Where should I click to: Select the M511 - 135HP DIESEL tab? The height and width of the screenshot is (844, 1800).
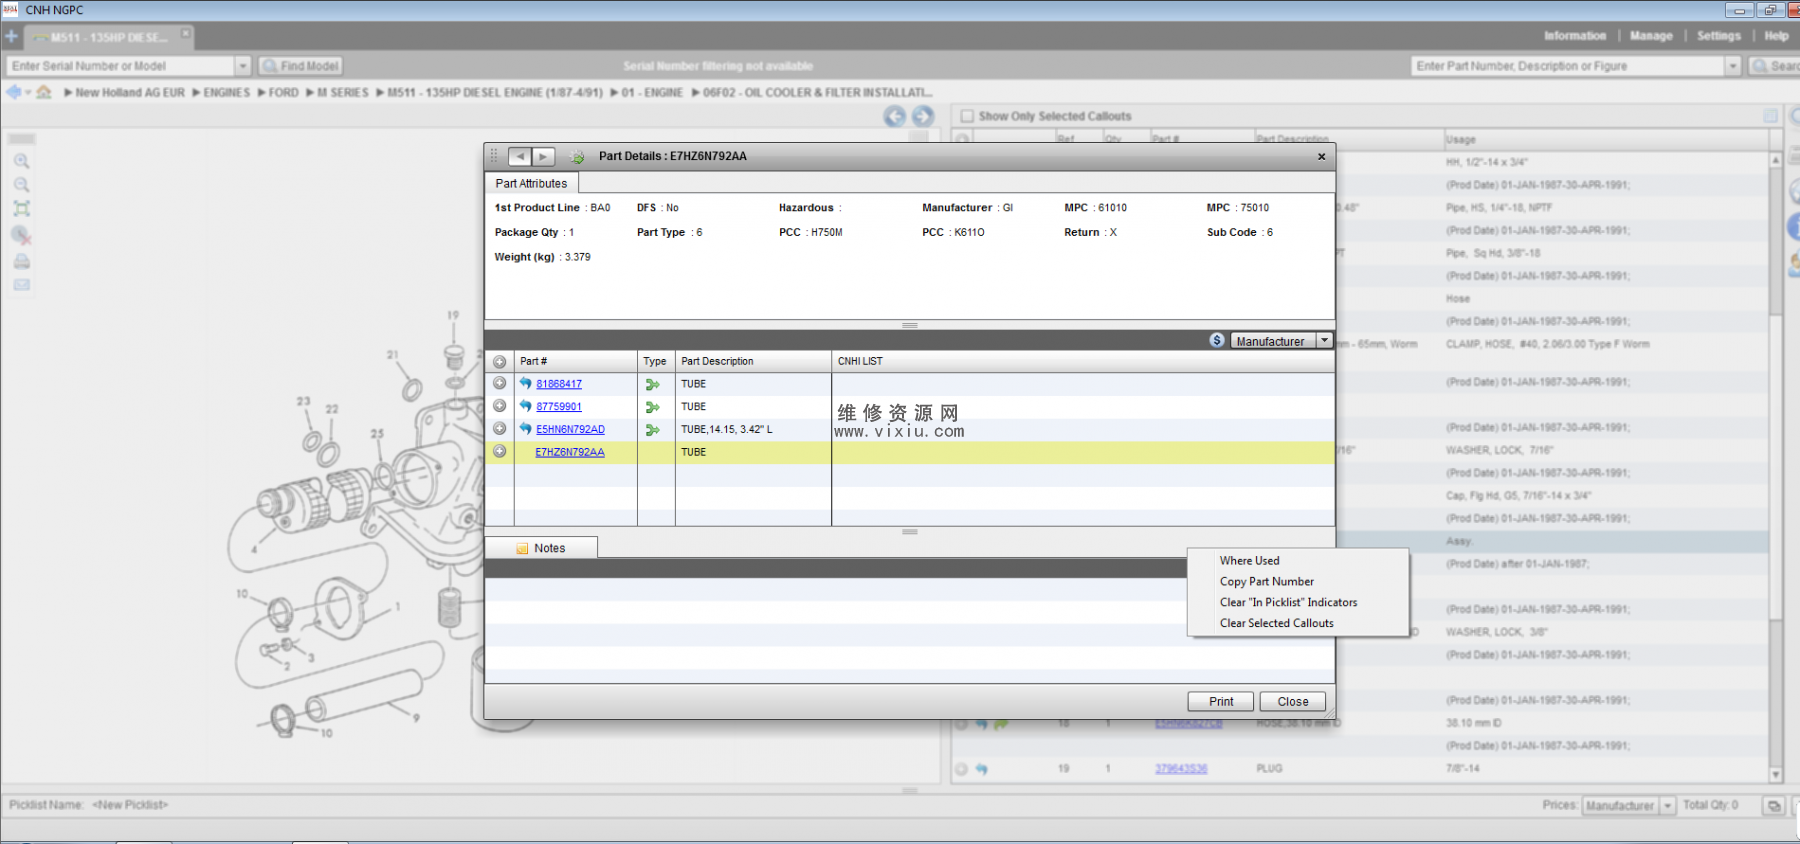tap(109, 37)
